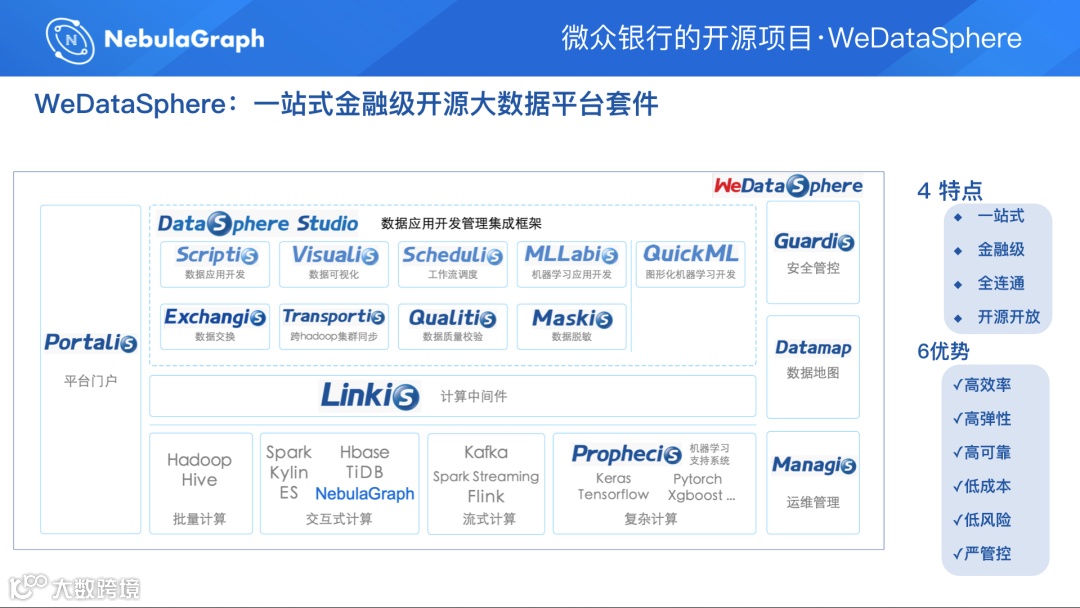Click the 流式计算 label
Viewport: 1080px width, 608px height.
pos(489,518)
